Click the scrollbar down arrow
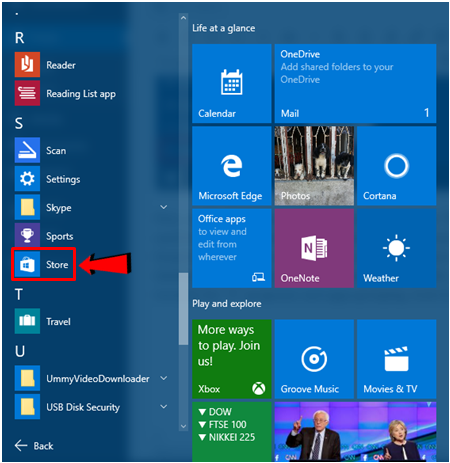 click(183, 426)
